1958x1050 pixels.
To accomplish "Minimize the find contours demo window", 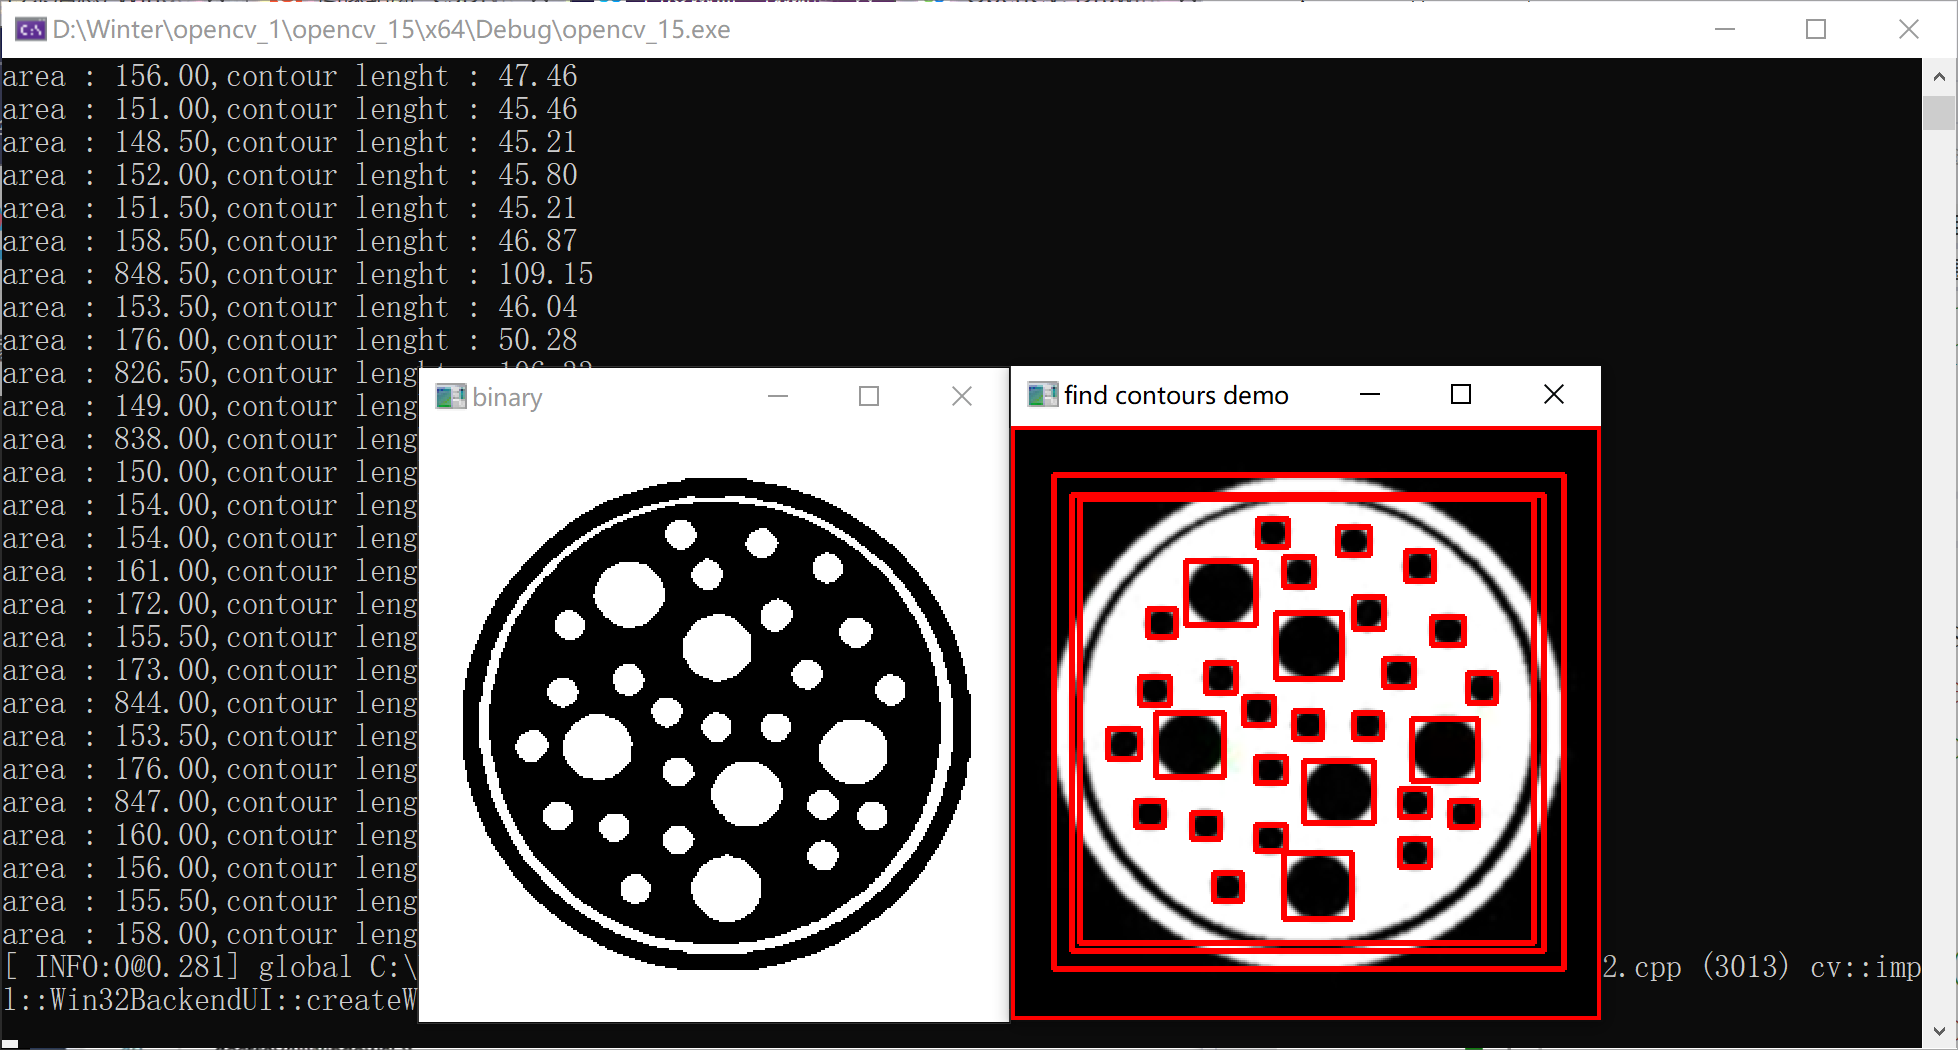I will coord(1370,395).
